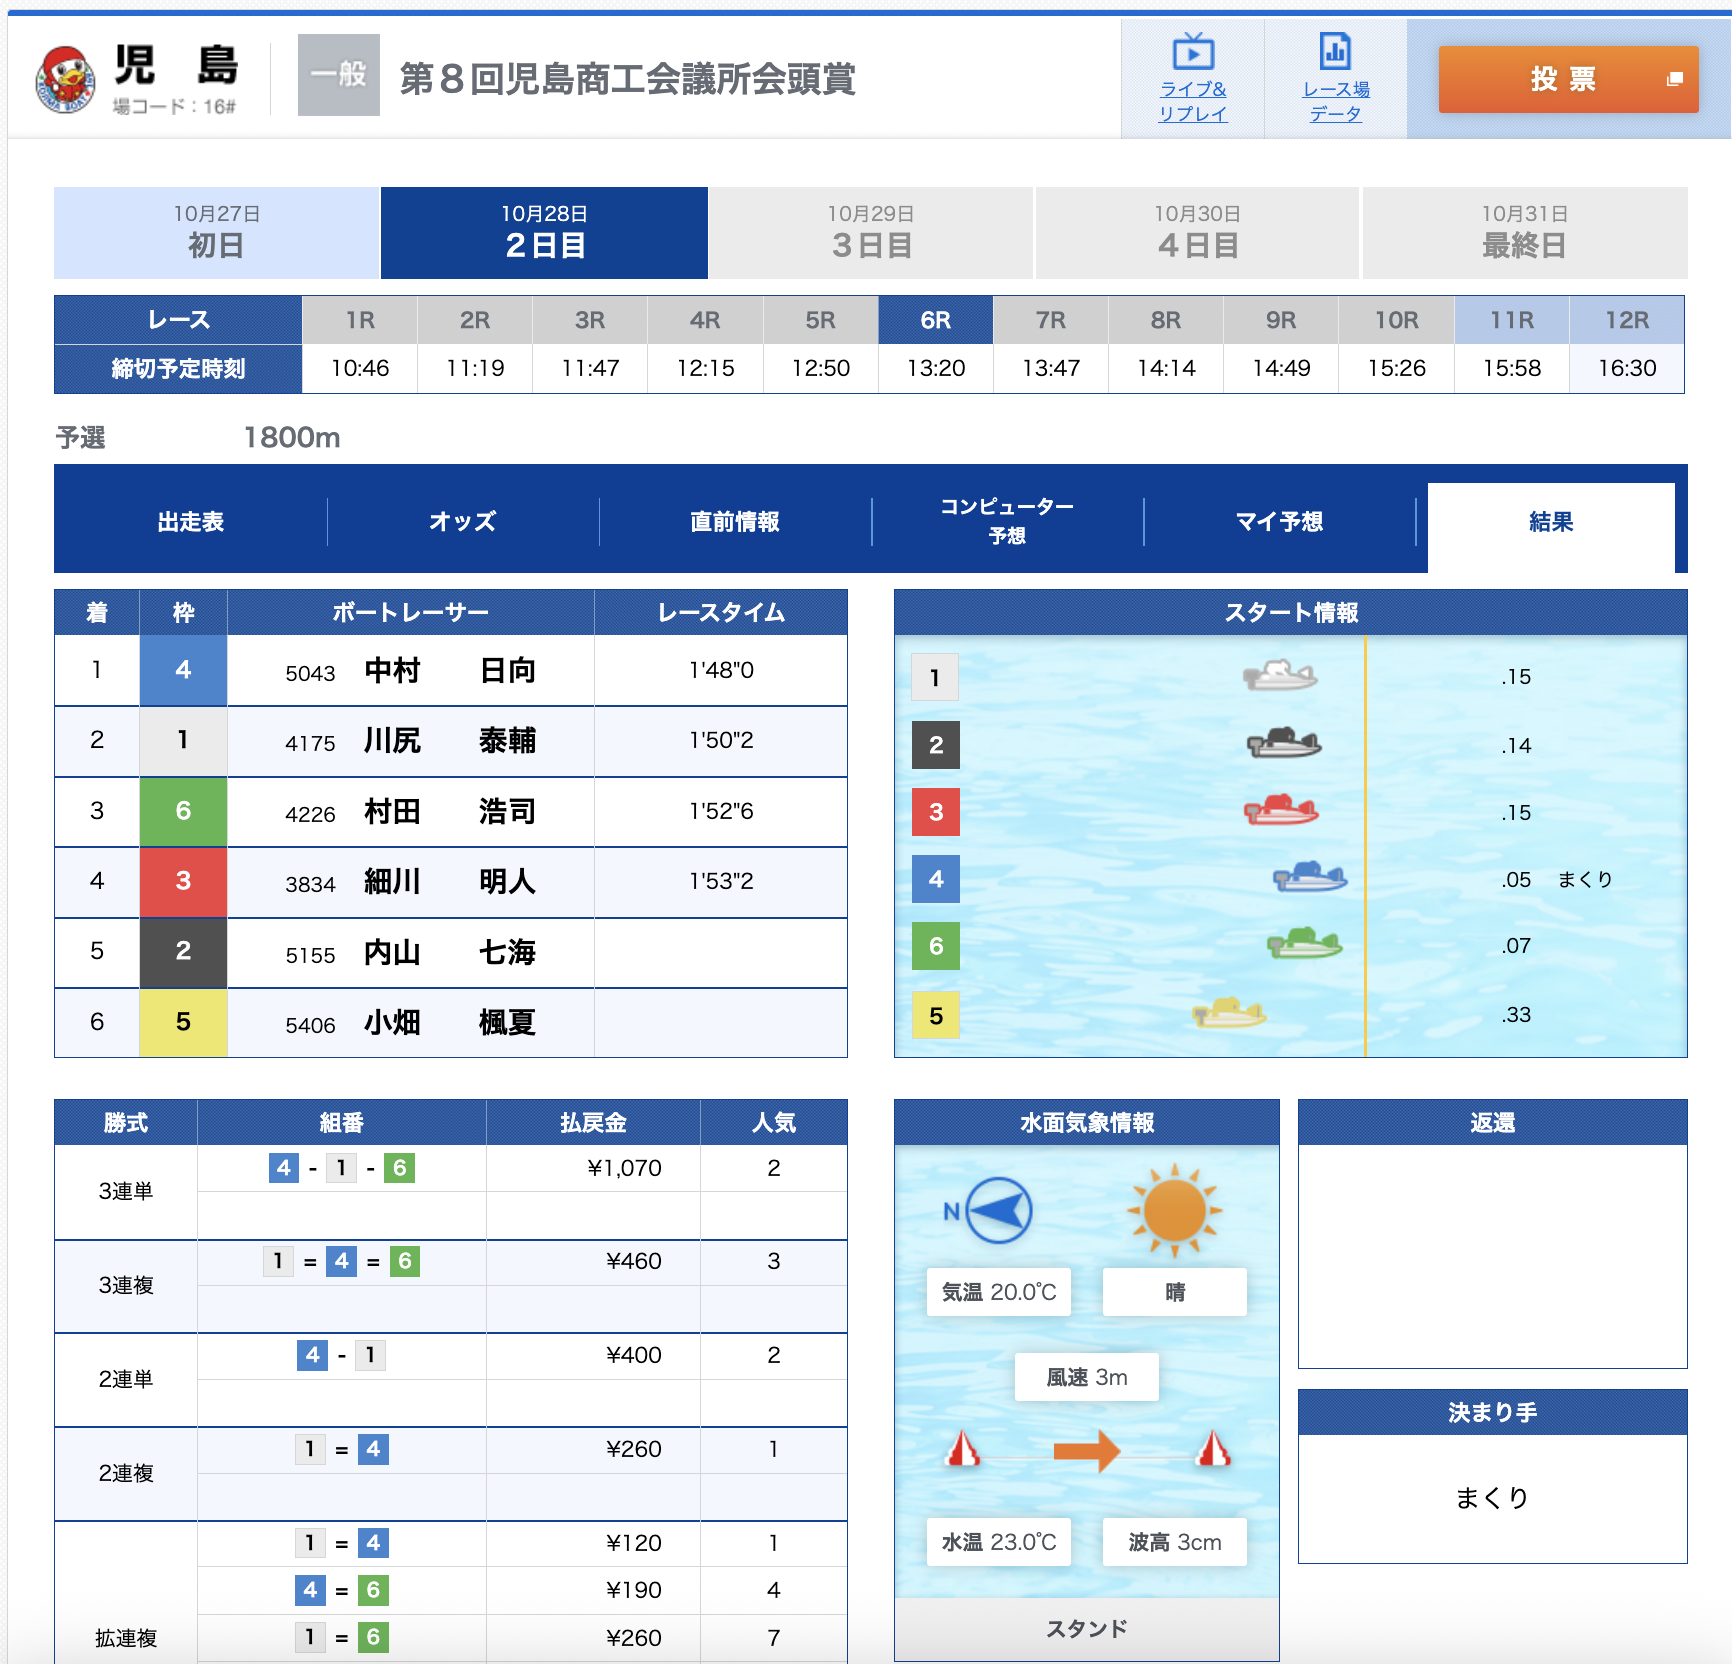Click the black boat 2 icon
Viewport: 1732px width, 1664px height.
click(x=1284, y=744)
